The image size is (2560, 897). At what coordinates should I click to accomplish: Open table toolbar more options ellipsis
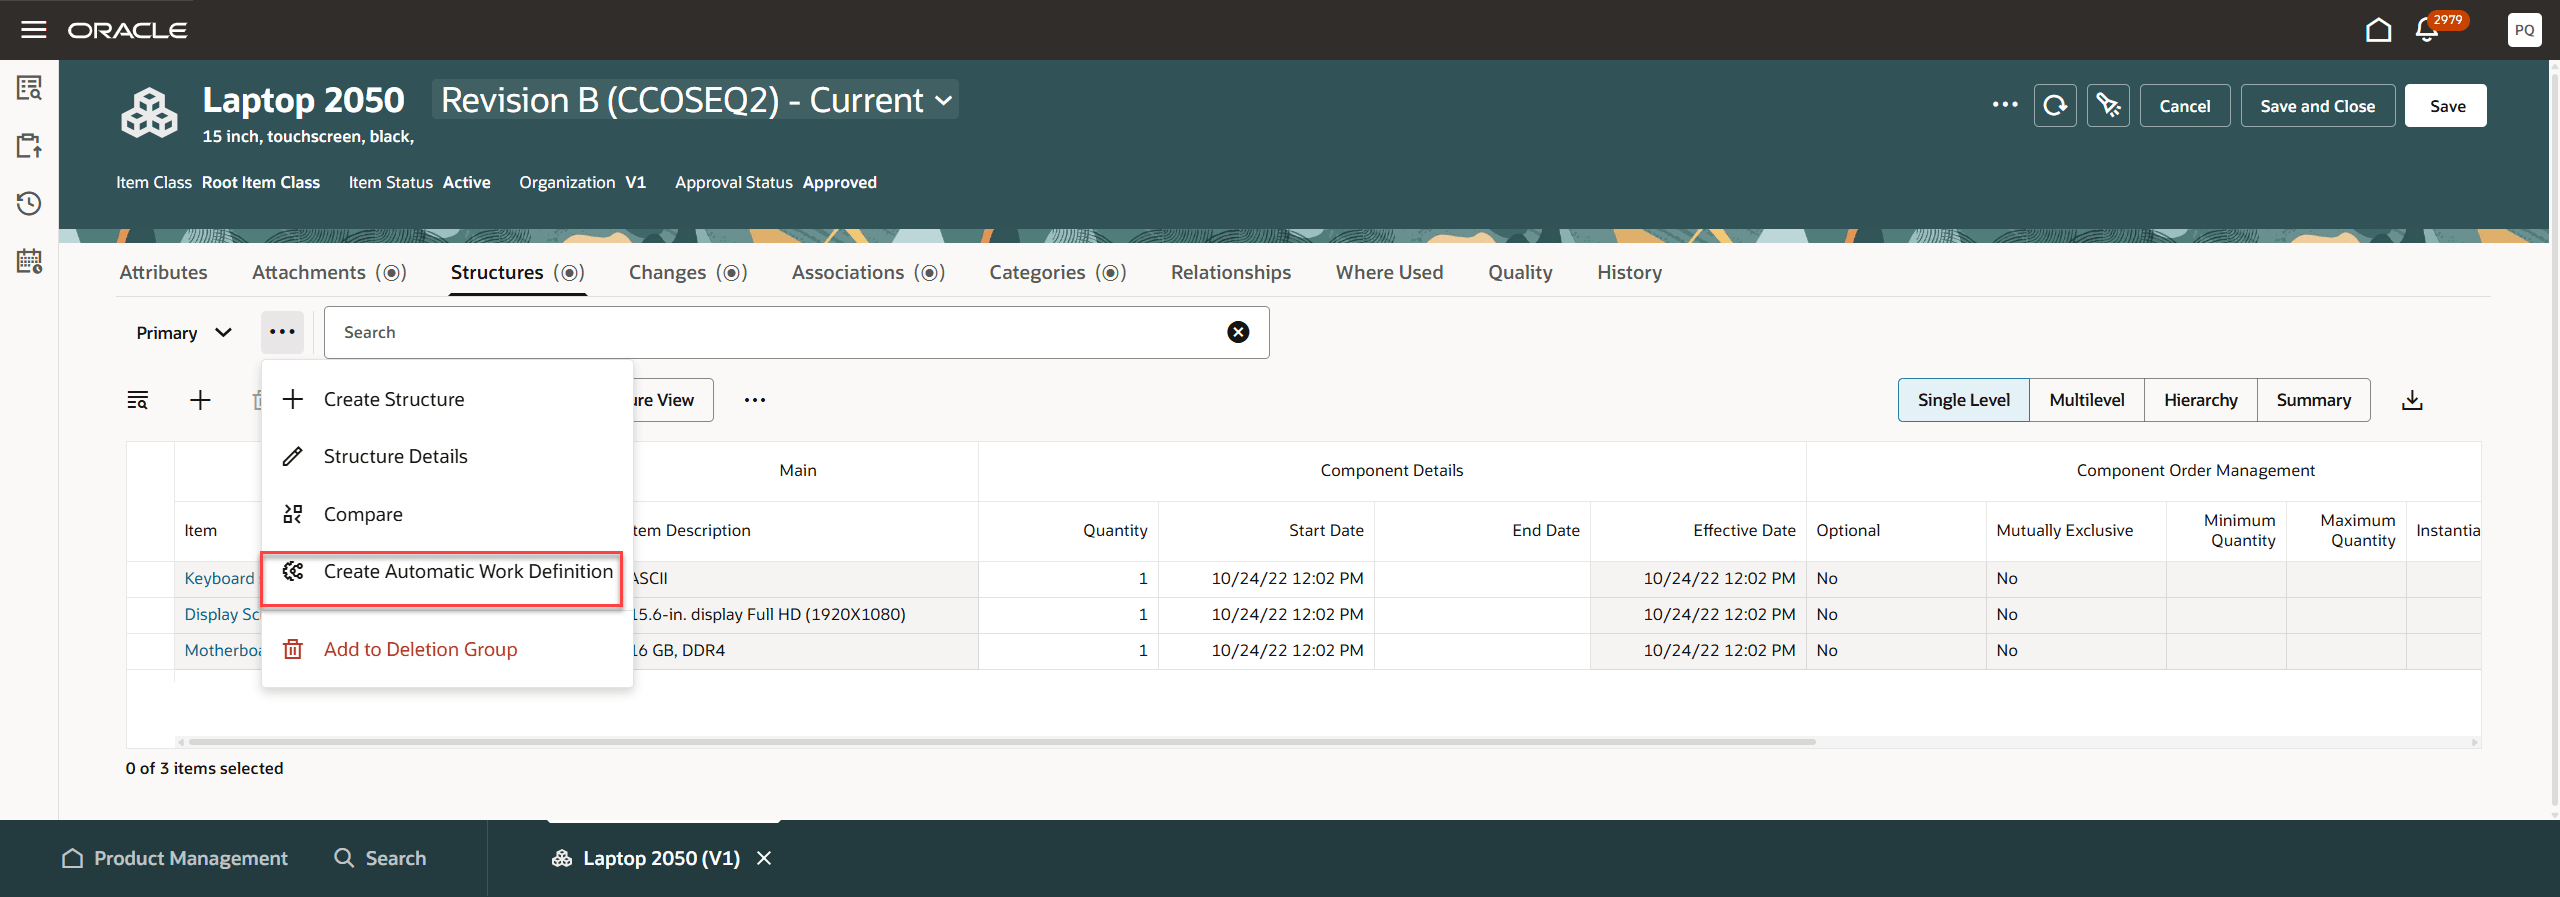755,400
